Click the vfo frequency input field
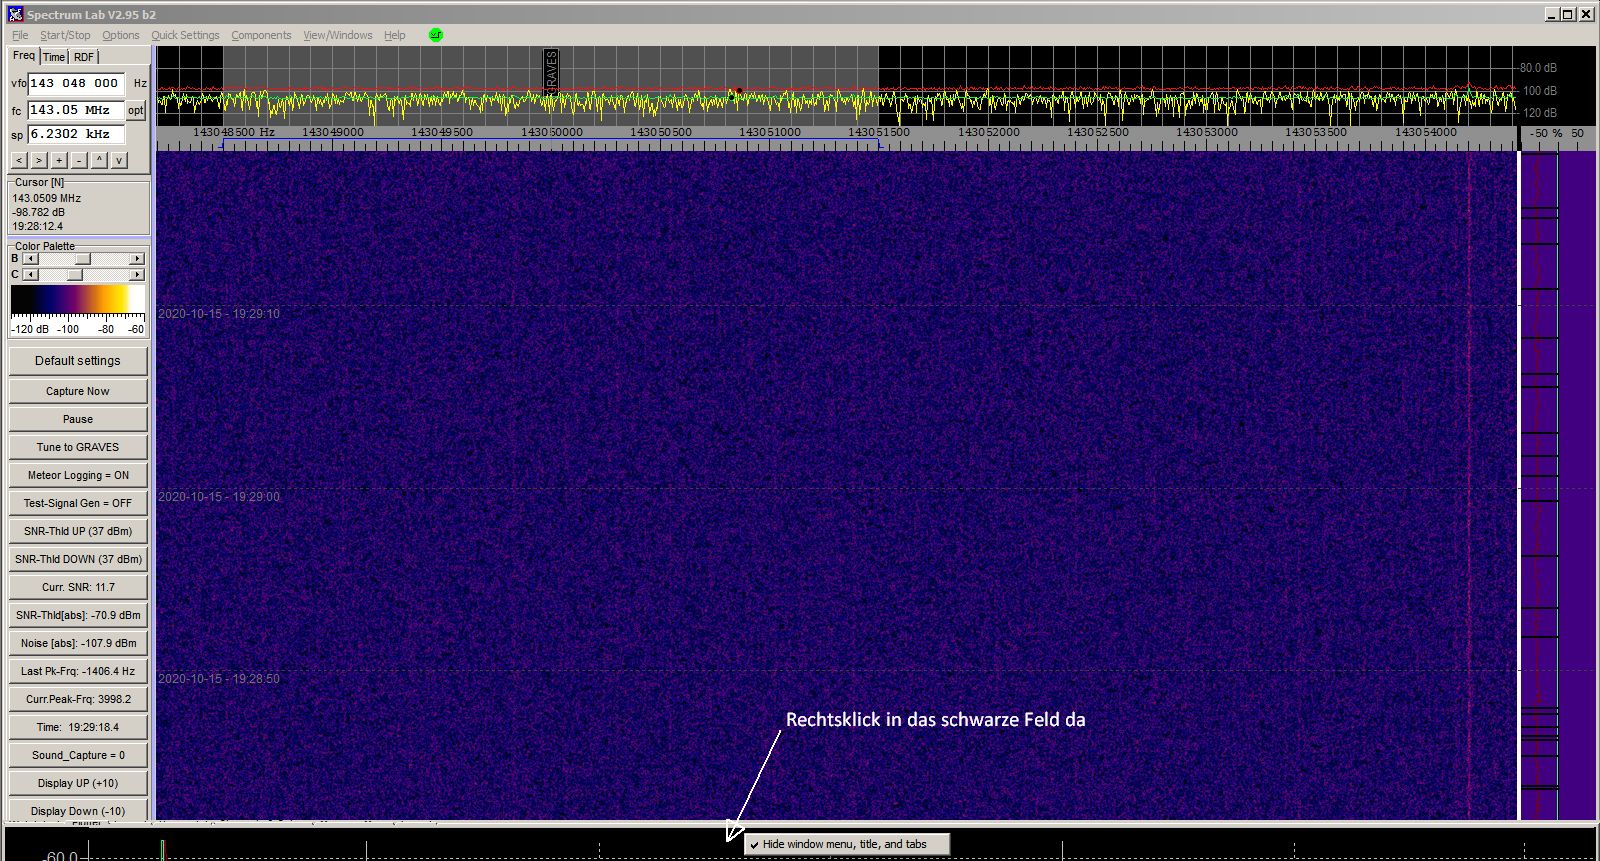This screenshot has width=1600, height=861. pyautogui.click(x=76, y=83)
